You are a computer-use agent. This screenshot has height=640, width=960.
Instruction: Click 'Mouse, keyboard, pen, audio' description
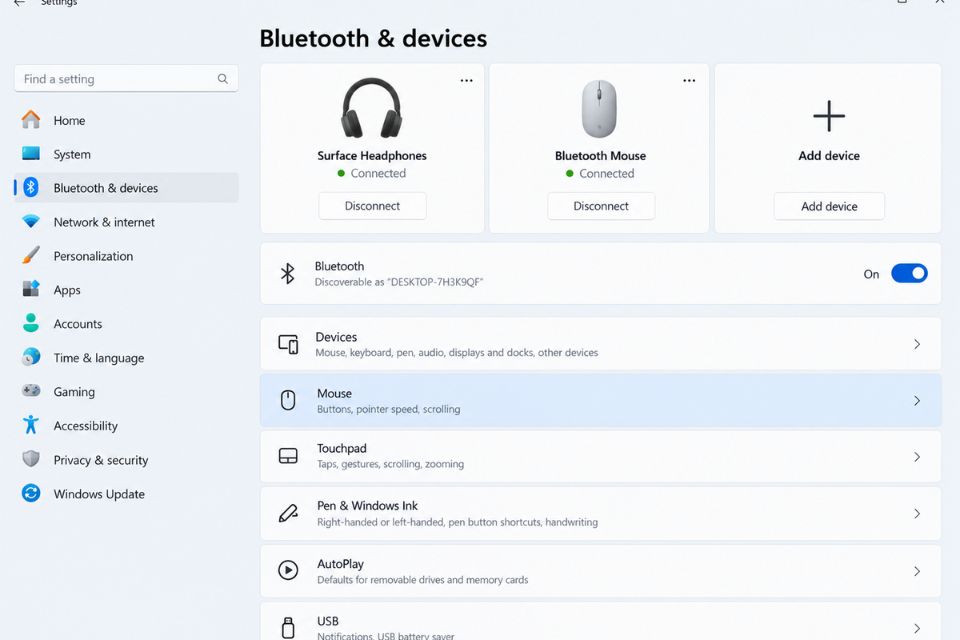[x=456, y=353]
